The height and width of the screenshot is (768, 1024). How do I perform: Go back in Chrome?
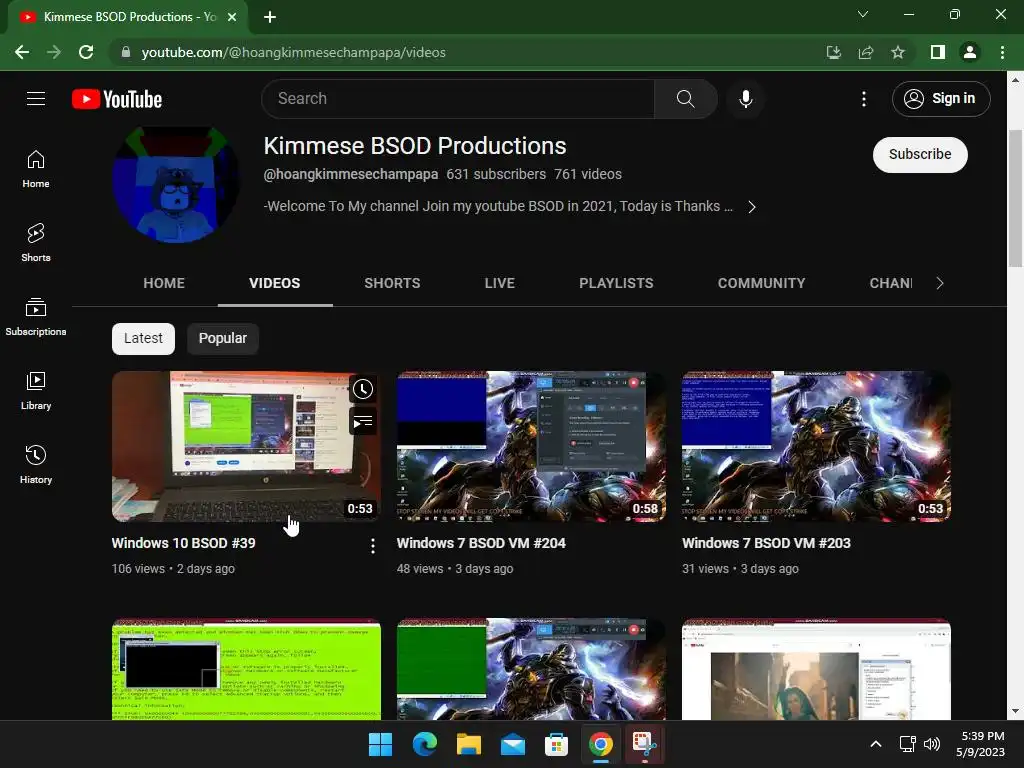22,52
